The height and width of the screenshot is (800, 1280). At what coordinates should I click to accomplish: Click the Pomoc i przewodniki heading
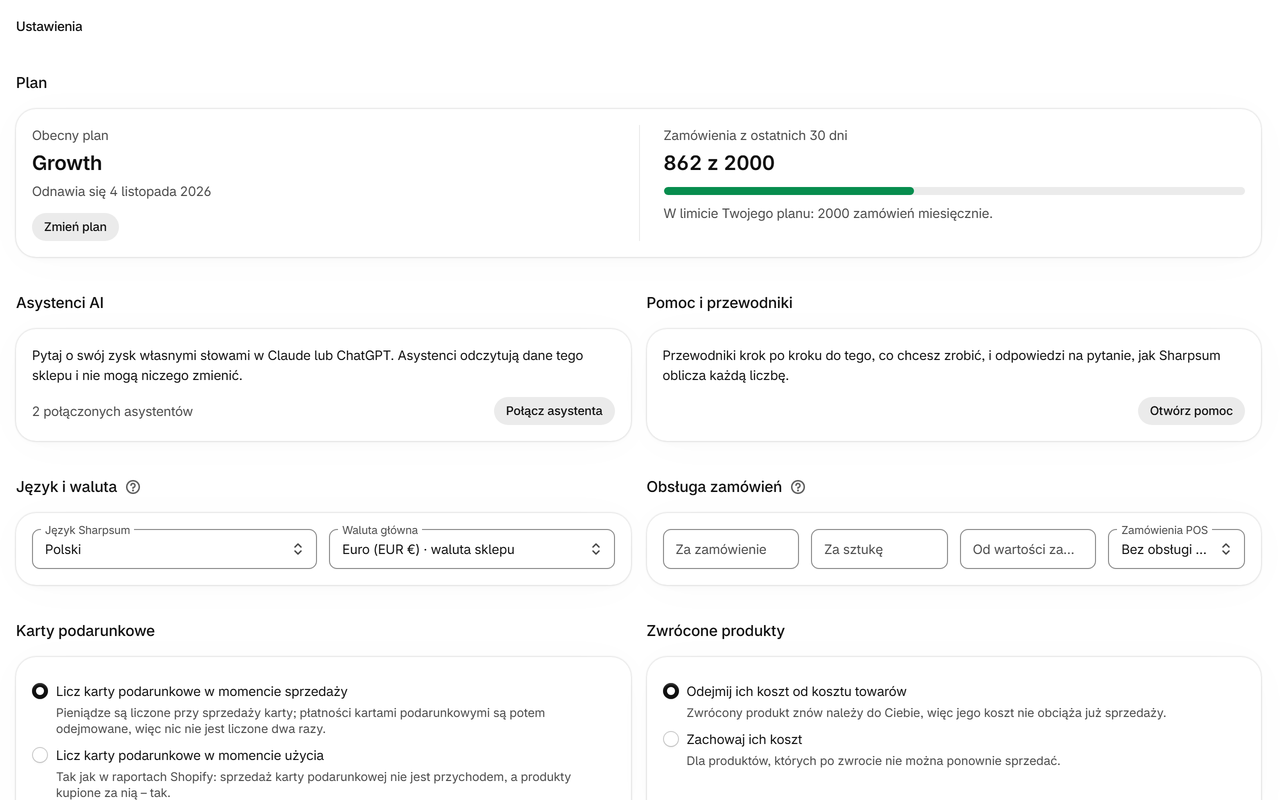(719, 303)
